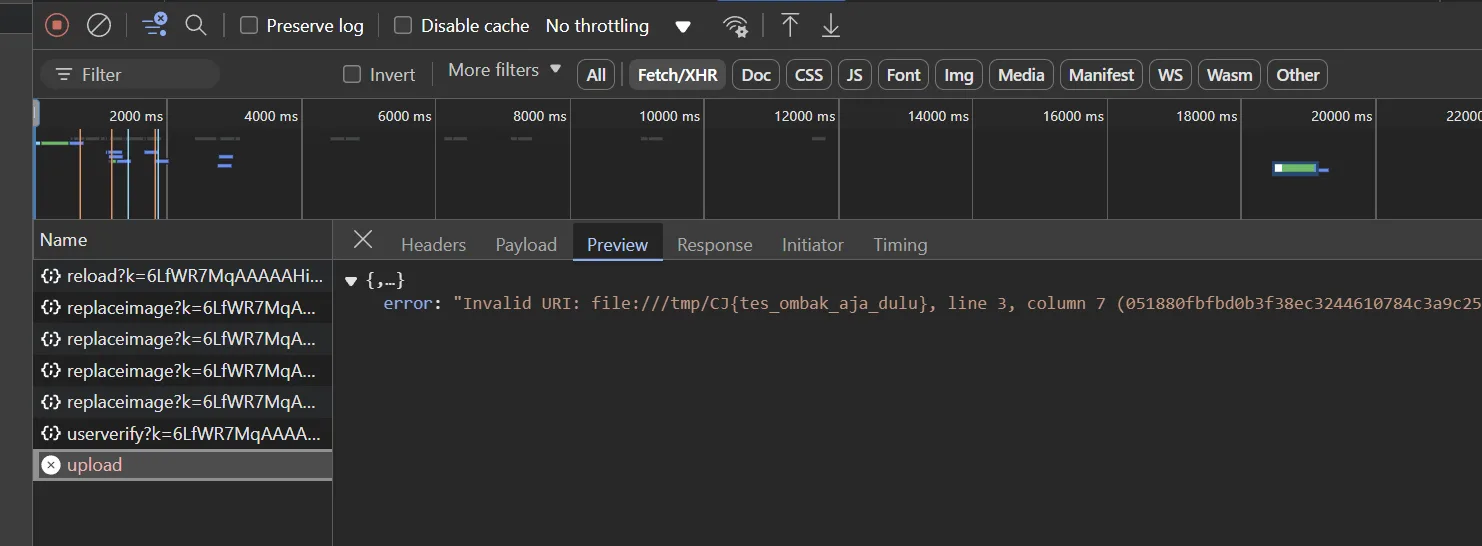Stop recording network log
This screenshot has height=546, width=1482.
57,25
